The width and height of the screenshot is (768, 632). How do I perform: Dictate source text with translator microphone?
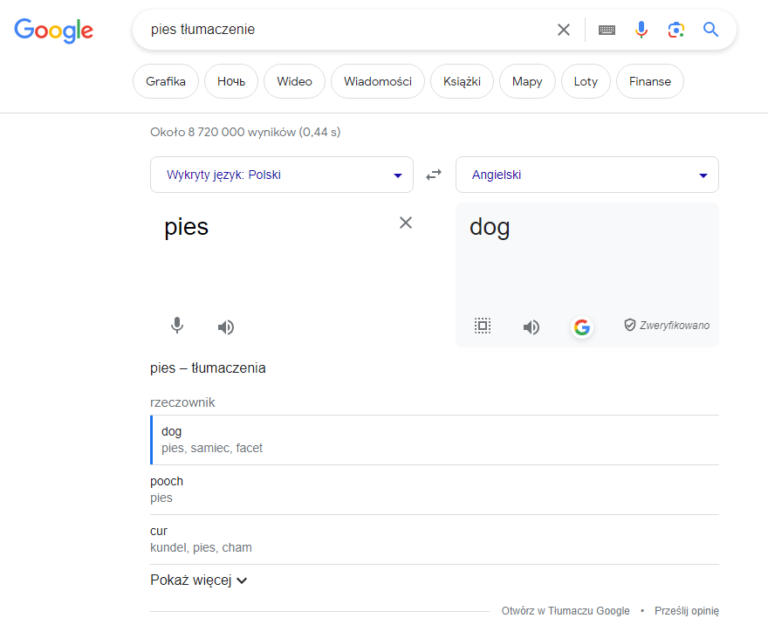pos(177,326)
